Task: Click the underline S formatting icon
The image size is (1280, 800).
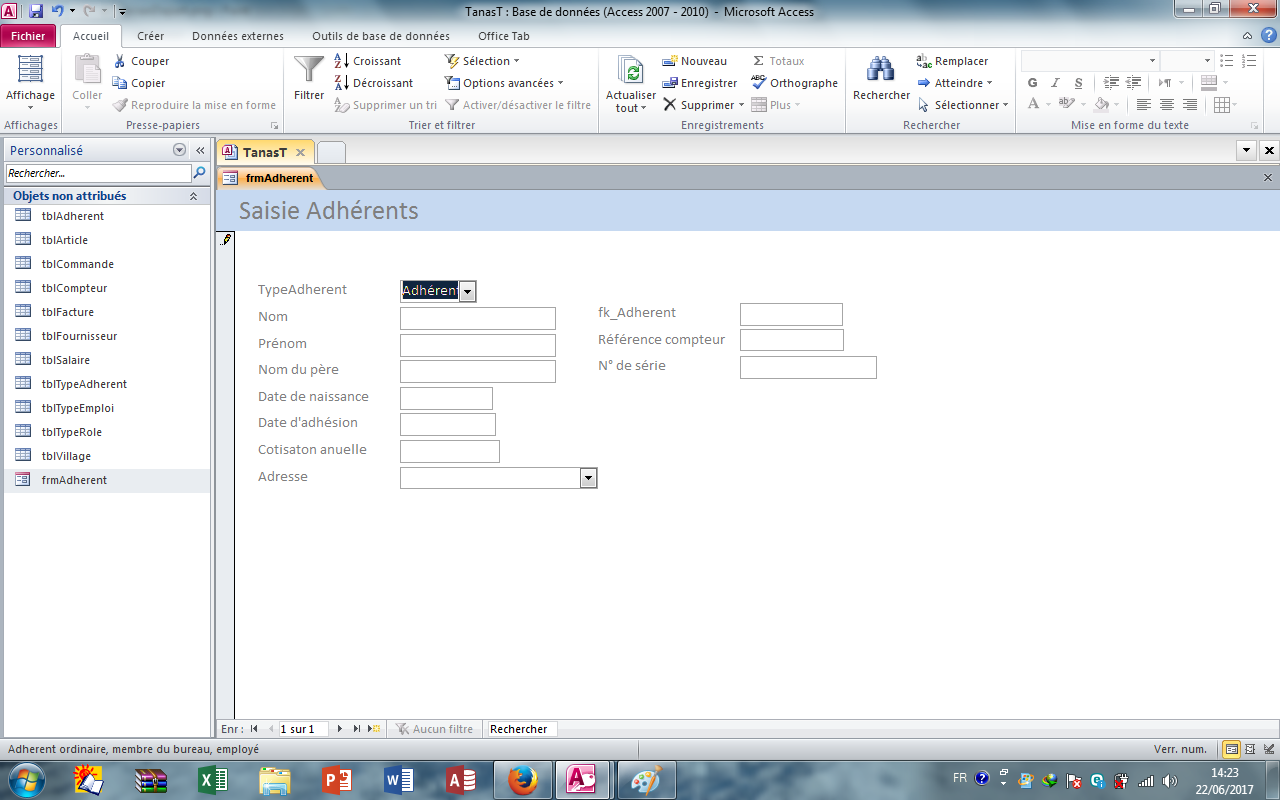Action: (1078, 83)
